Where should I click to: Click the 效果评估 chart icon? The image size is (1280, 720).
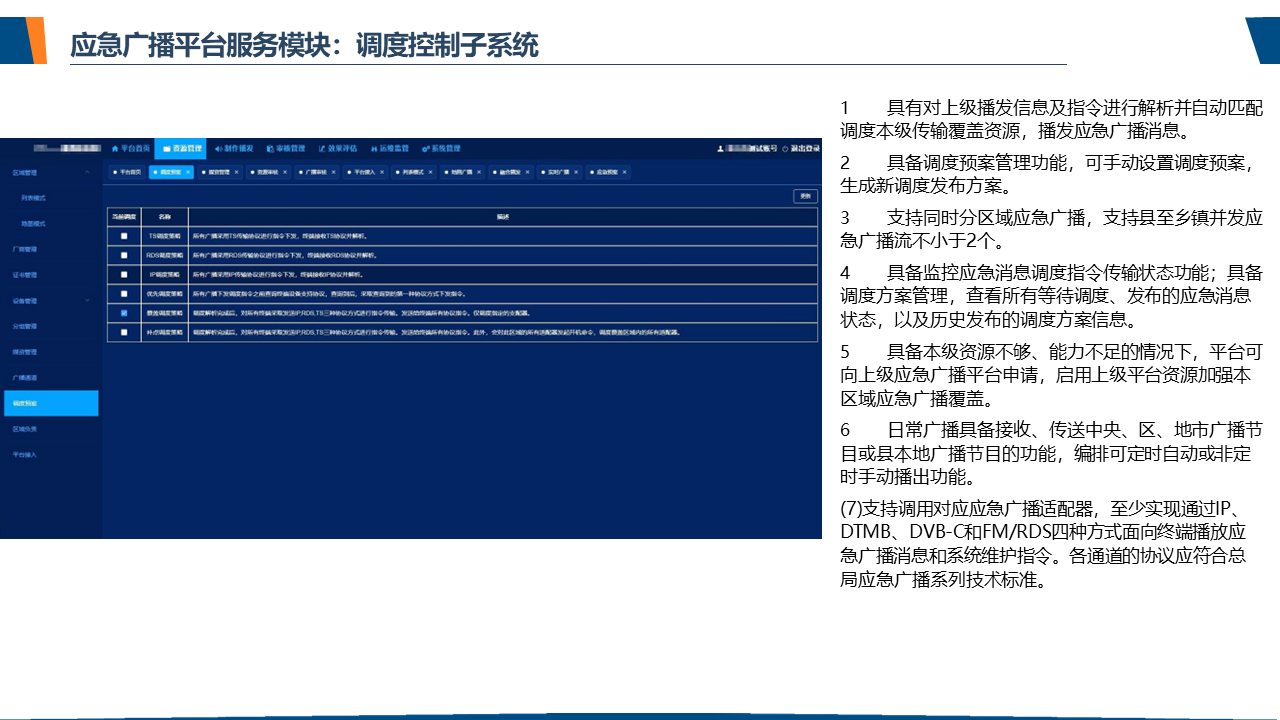tap(322, 148)
